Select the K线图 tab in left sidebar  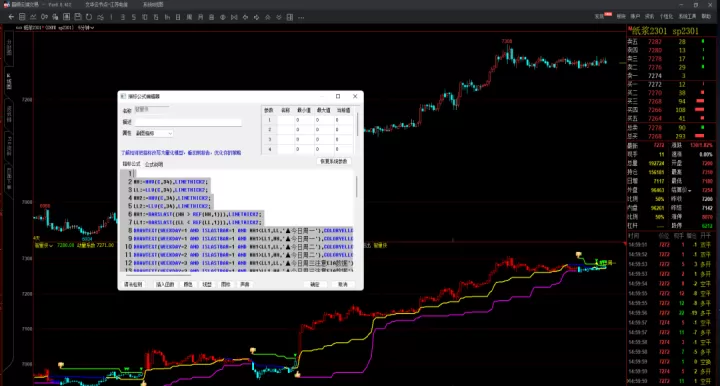click(9, 81)
